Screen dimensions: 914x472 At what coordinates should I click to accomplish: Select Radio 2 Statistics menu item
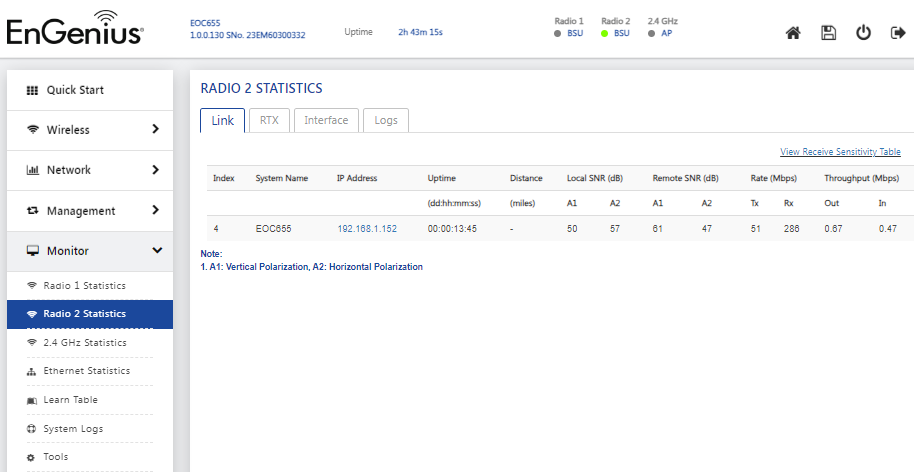click(x=90, y=314)
